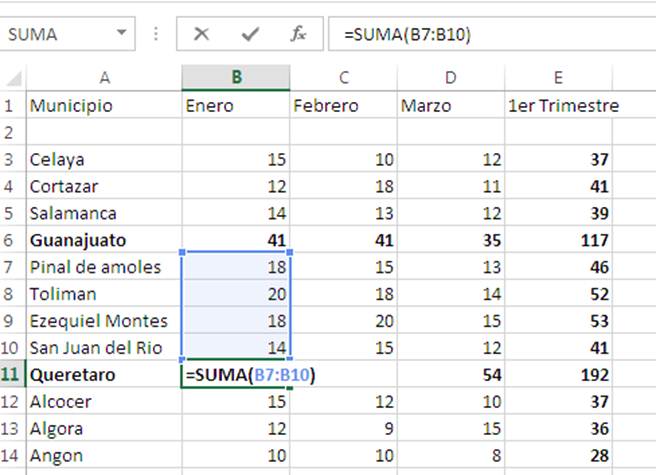Select all cells with corner triangle
This screenshot has height=475, width=656.
click(x=12, y=78)
